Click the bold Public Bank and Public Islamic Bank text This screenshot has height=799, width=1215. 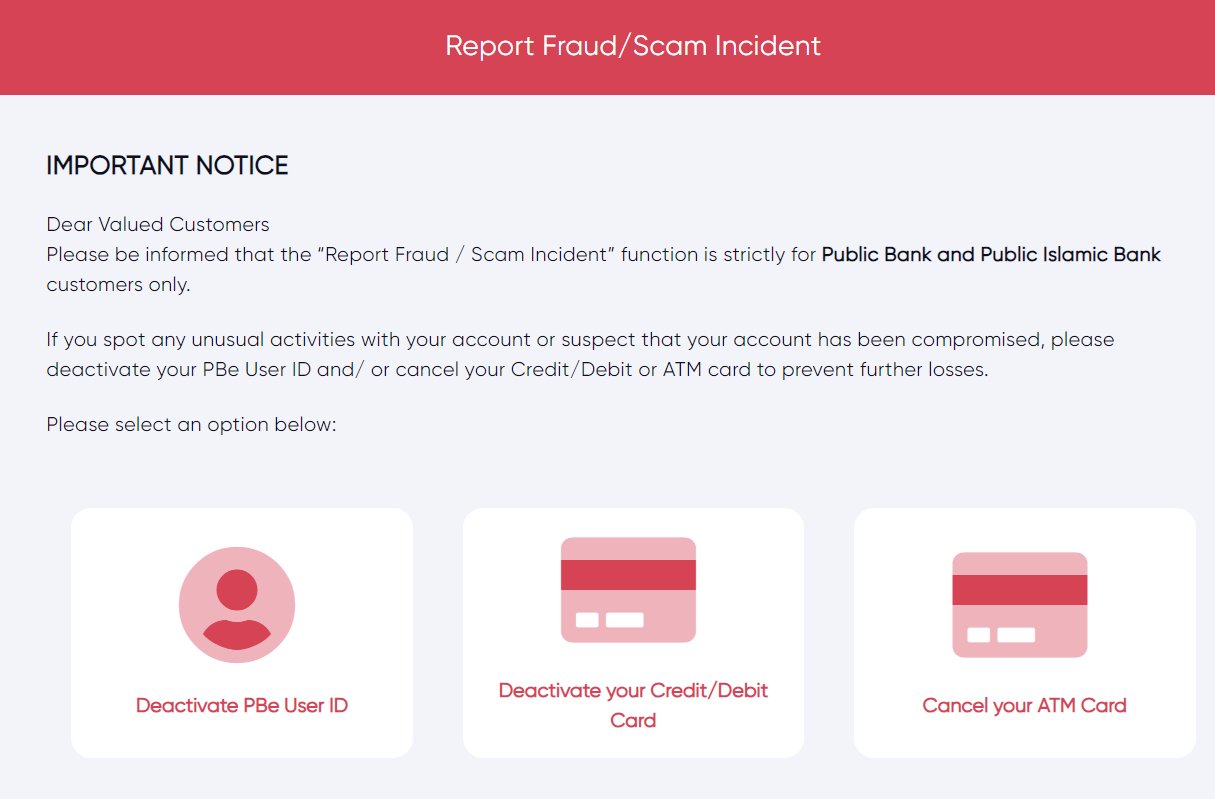click(991, 254)
